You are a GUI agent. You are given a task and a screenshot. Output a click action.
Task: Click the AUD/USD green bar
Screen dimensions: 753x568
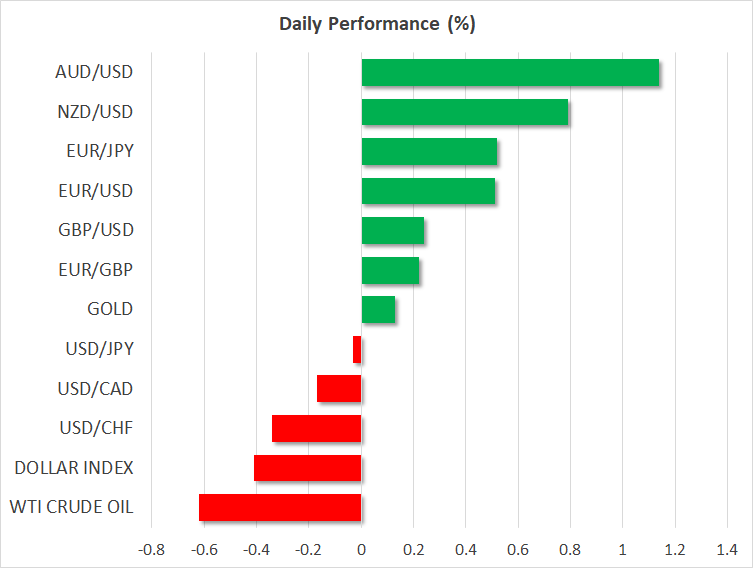pyautogui.click(x=510, y=73)
